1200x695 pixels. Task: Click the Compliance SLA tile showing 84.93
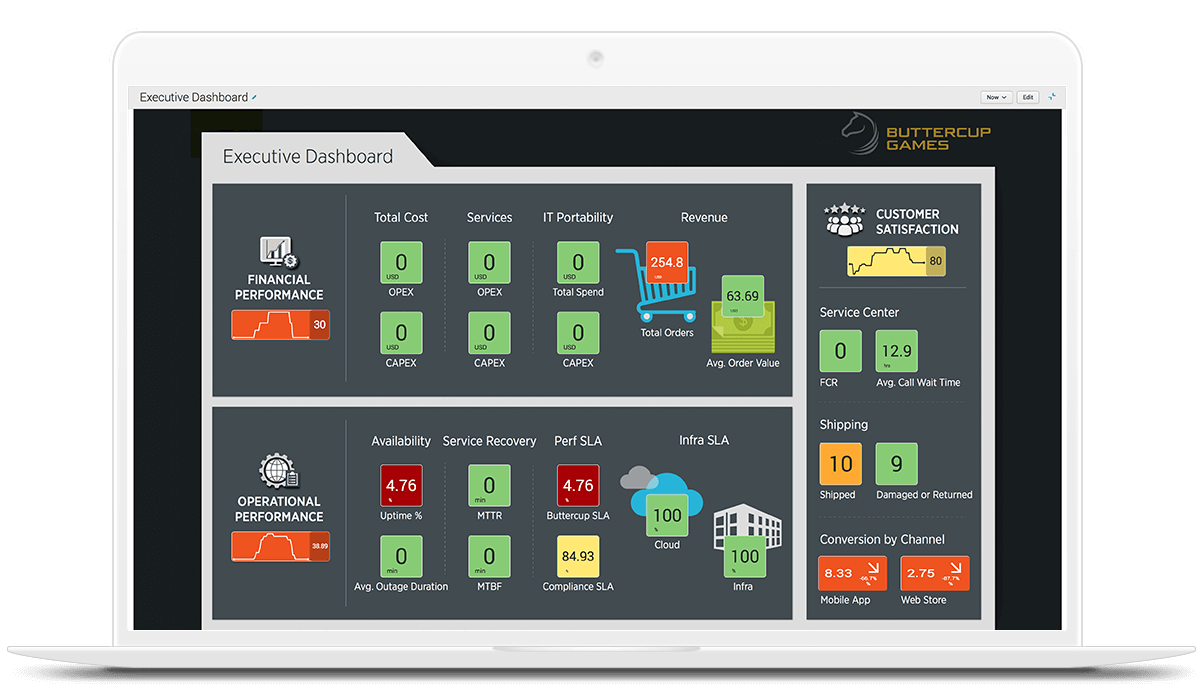[578, 557]
